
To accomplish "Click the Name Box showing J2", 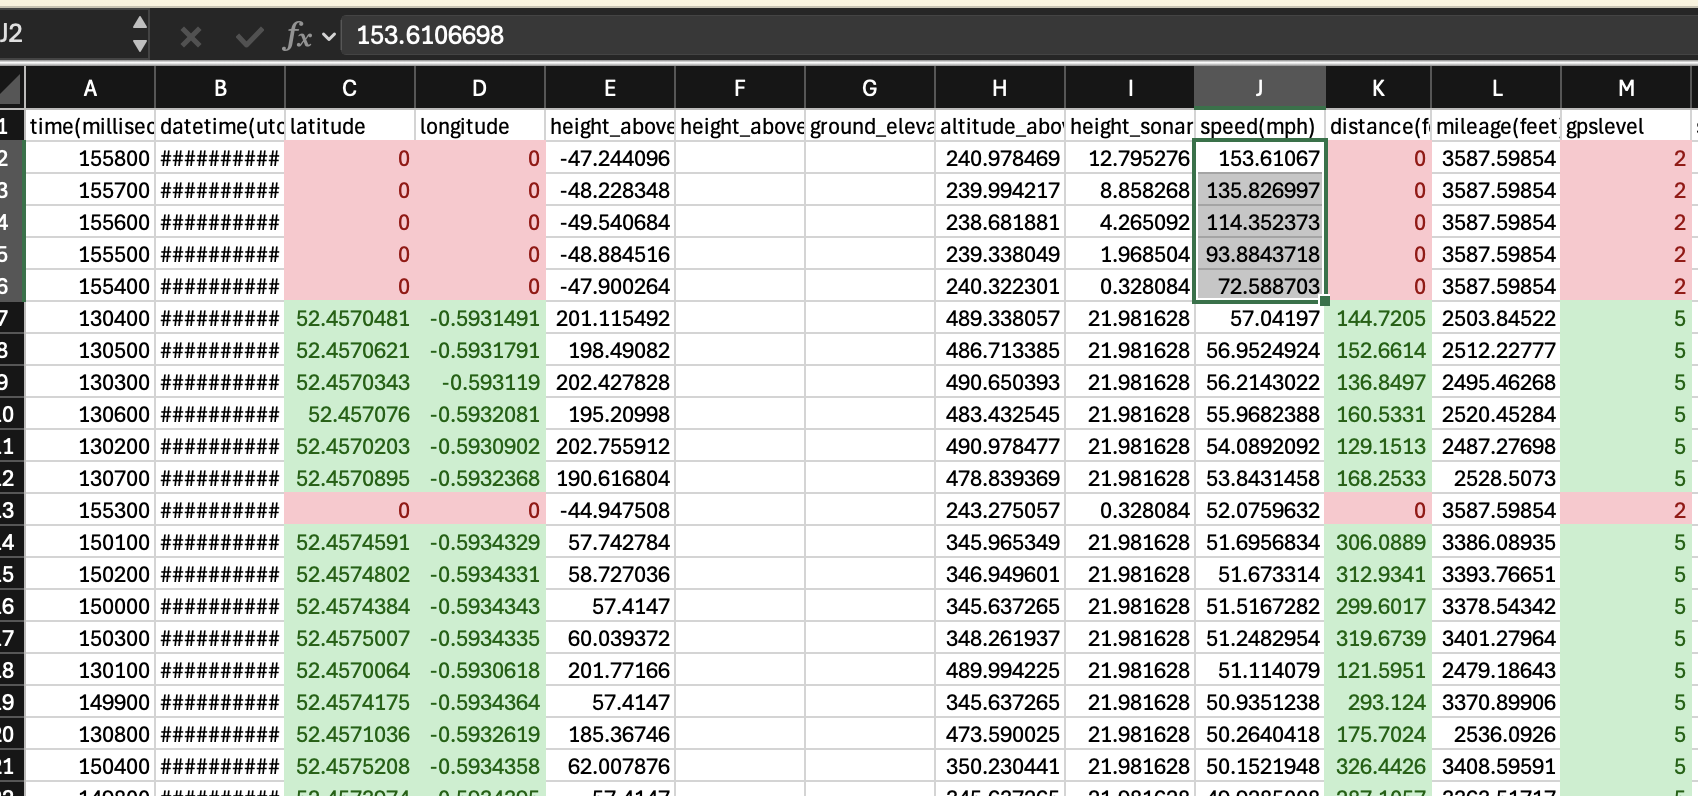I will [60, 34].
